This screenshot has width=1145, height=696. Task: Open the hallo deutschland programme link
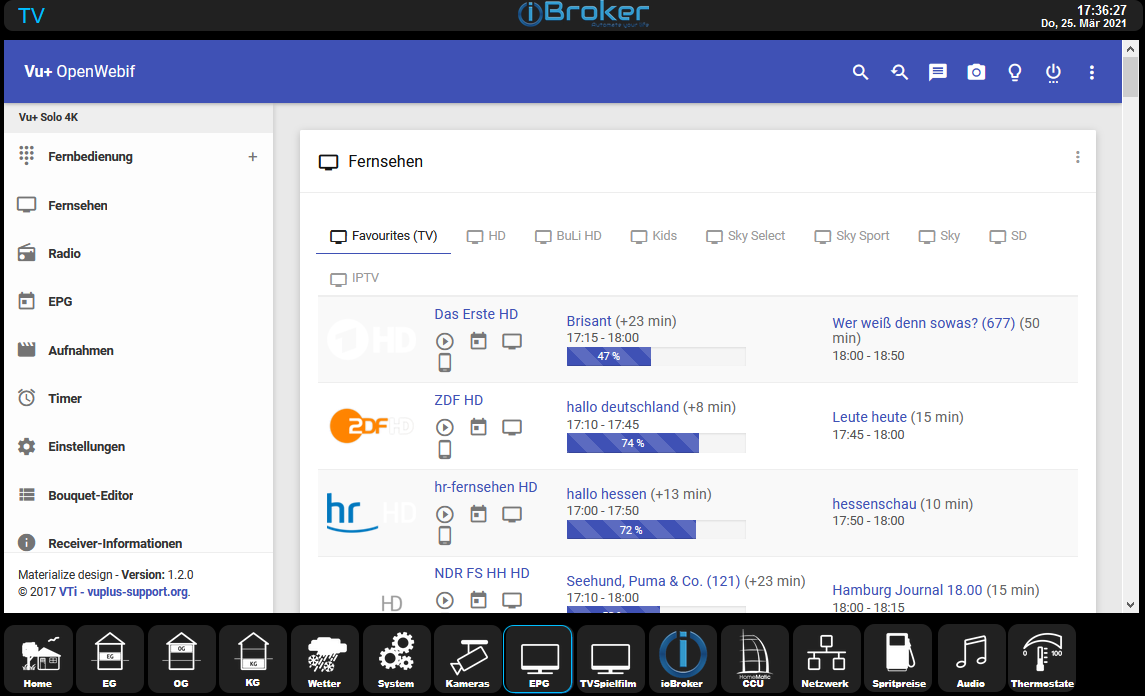click(x=623, y=407)
